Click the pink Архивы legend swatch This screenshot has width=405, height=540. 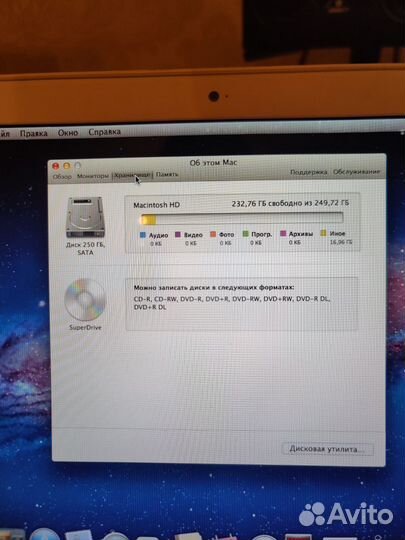283,233
